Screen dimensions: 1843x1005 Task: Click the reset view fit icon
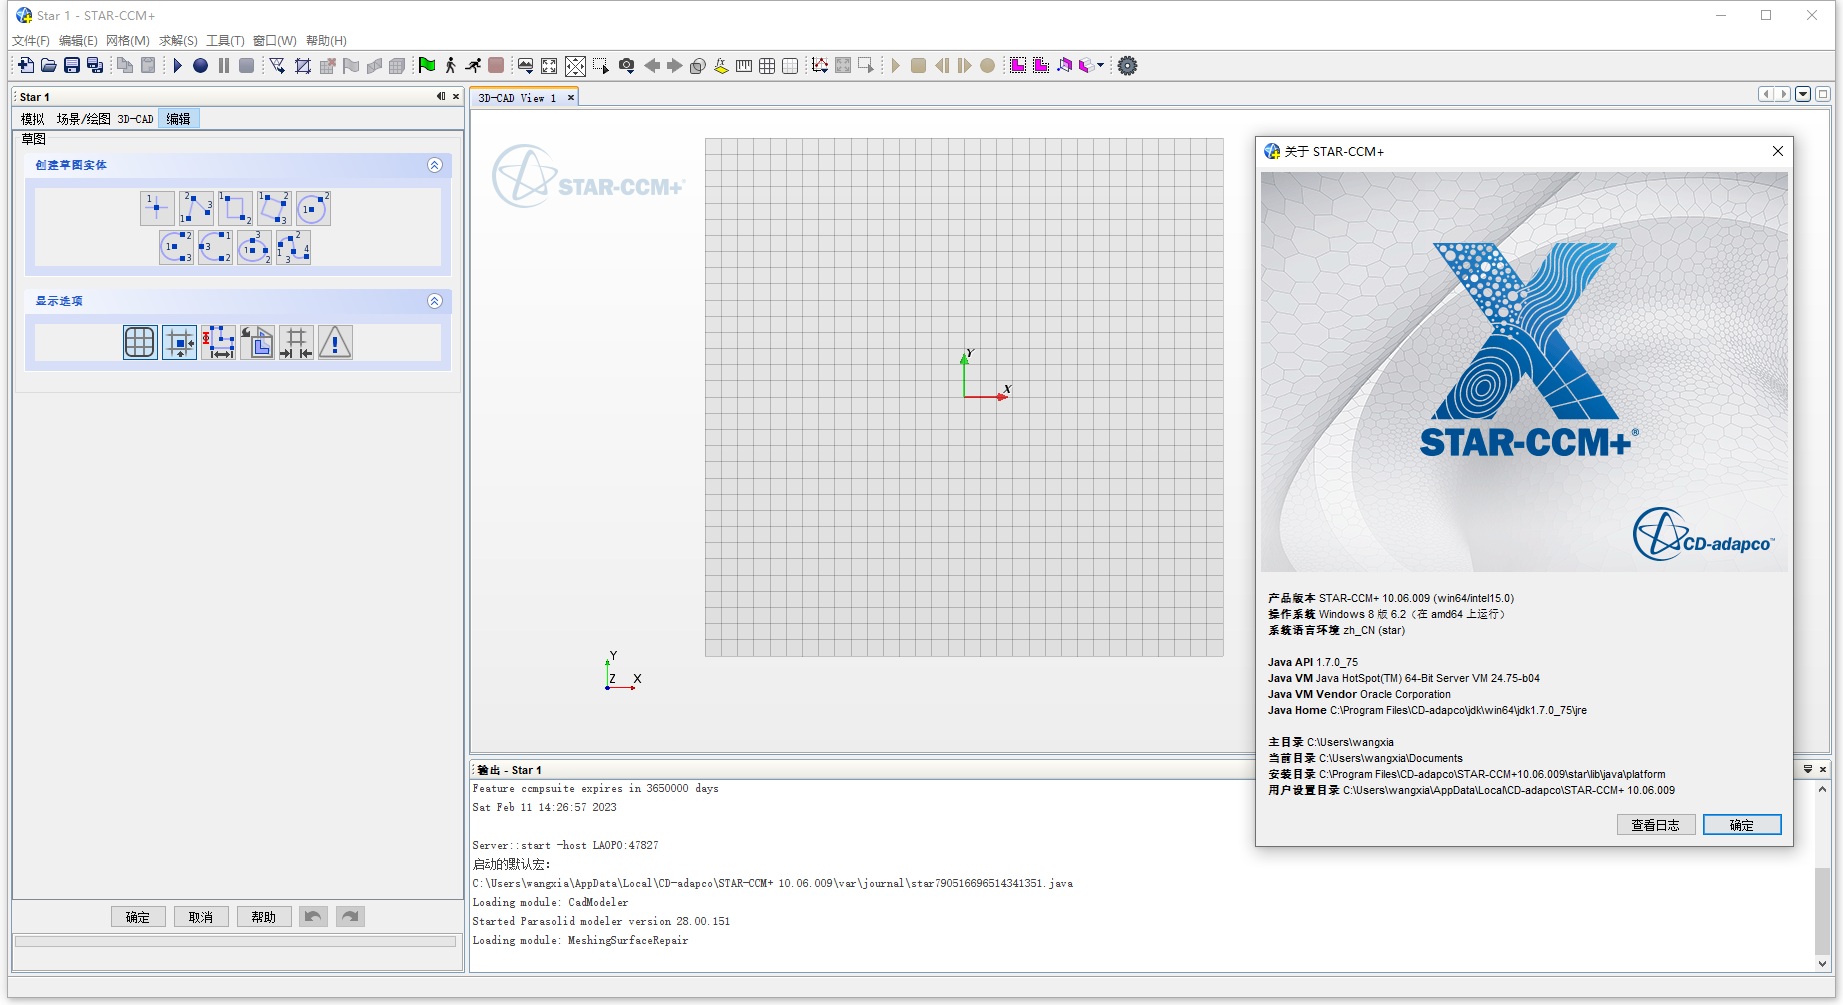(549, 66)
